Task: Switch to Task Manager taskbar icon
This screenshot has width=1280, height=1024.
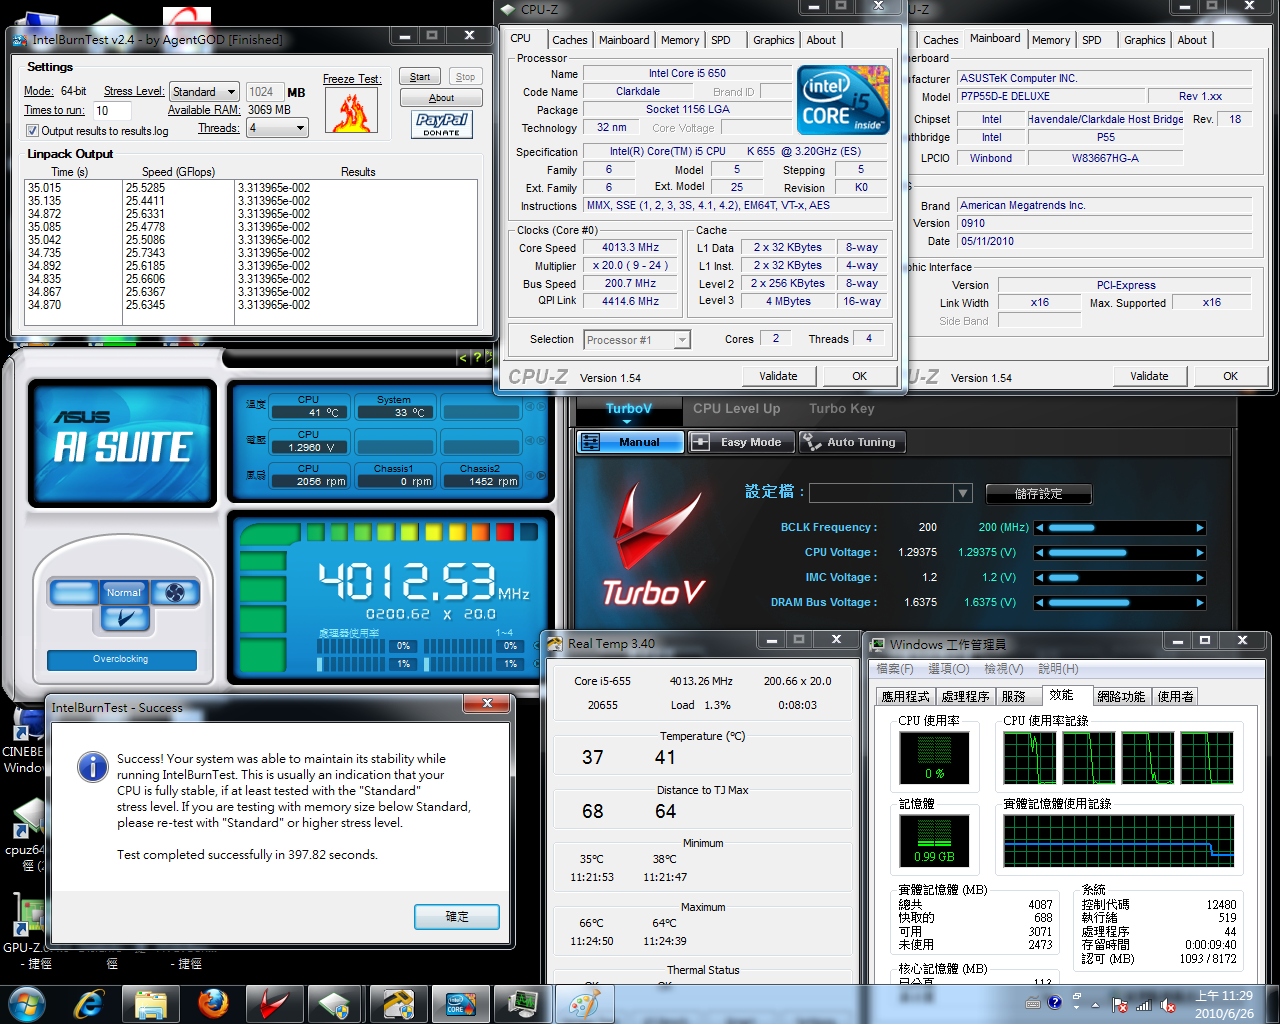Action: tap(521, 1004)
